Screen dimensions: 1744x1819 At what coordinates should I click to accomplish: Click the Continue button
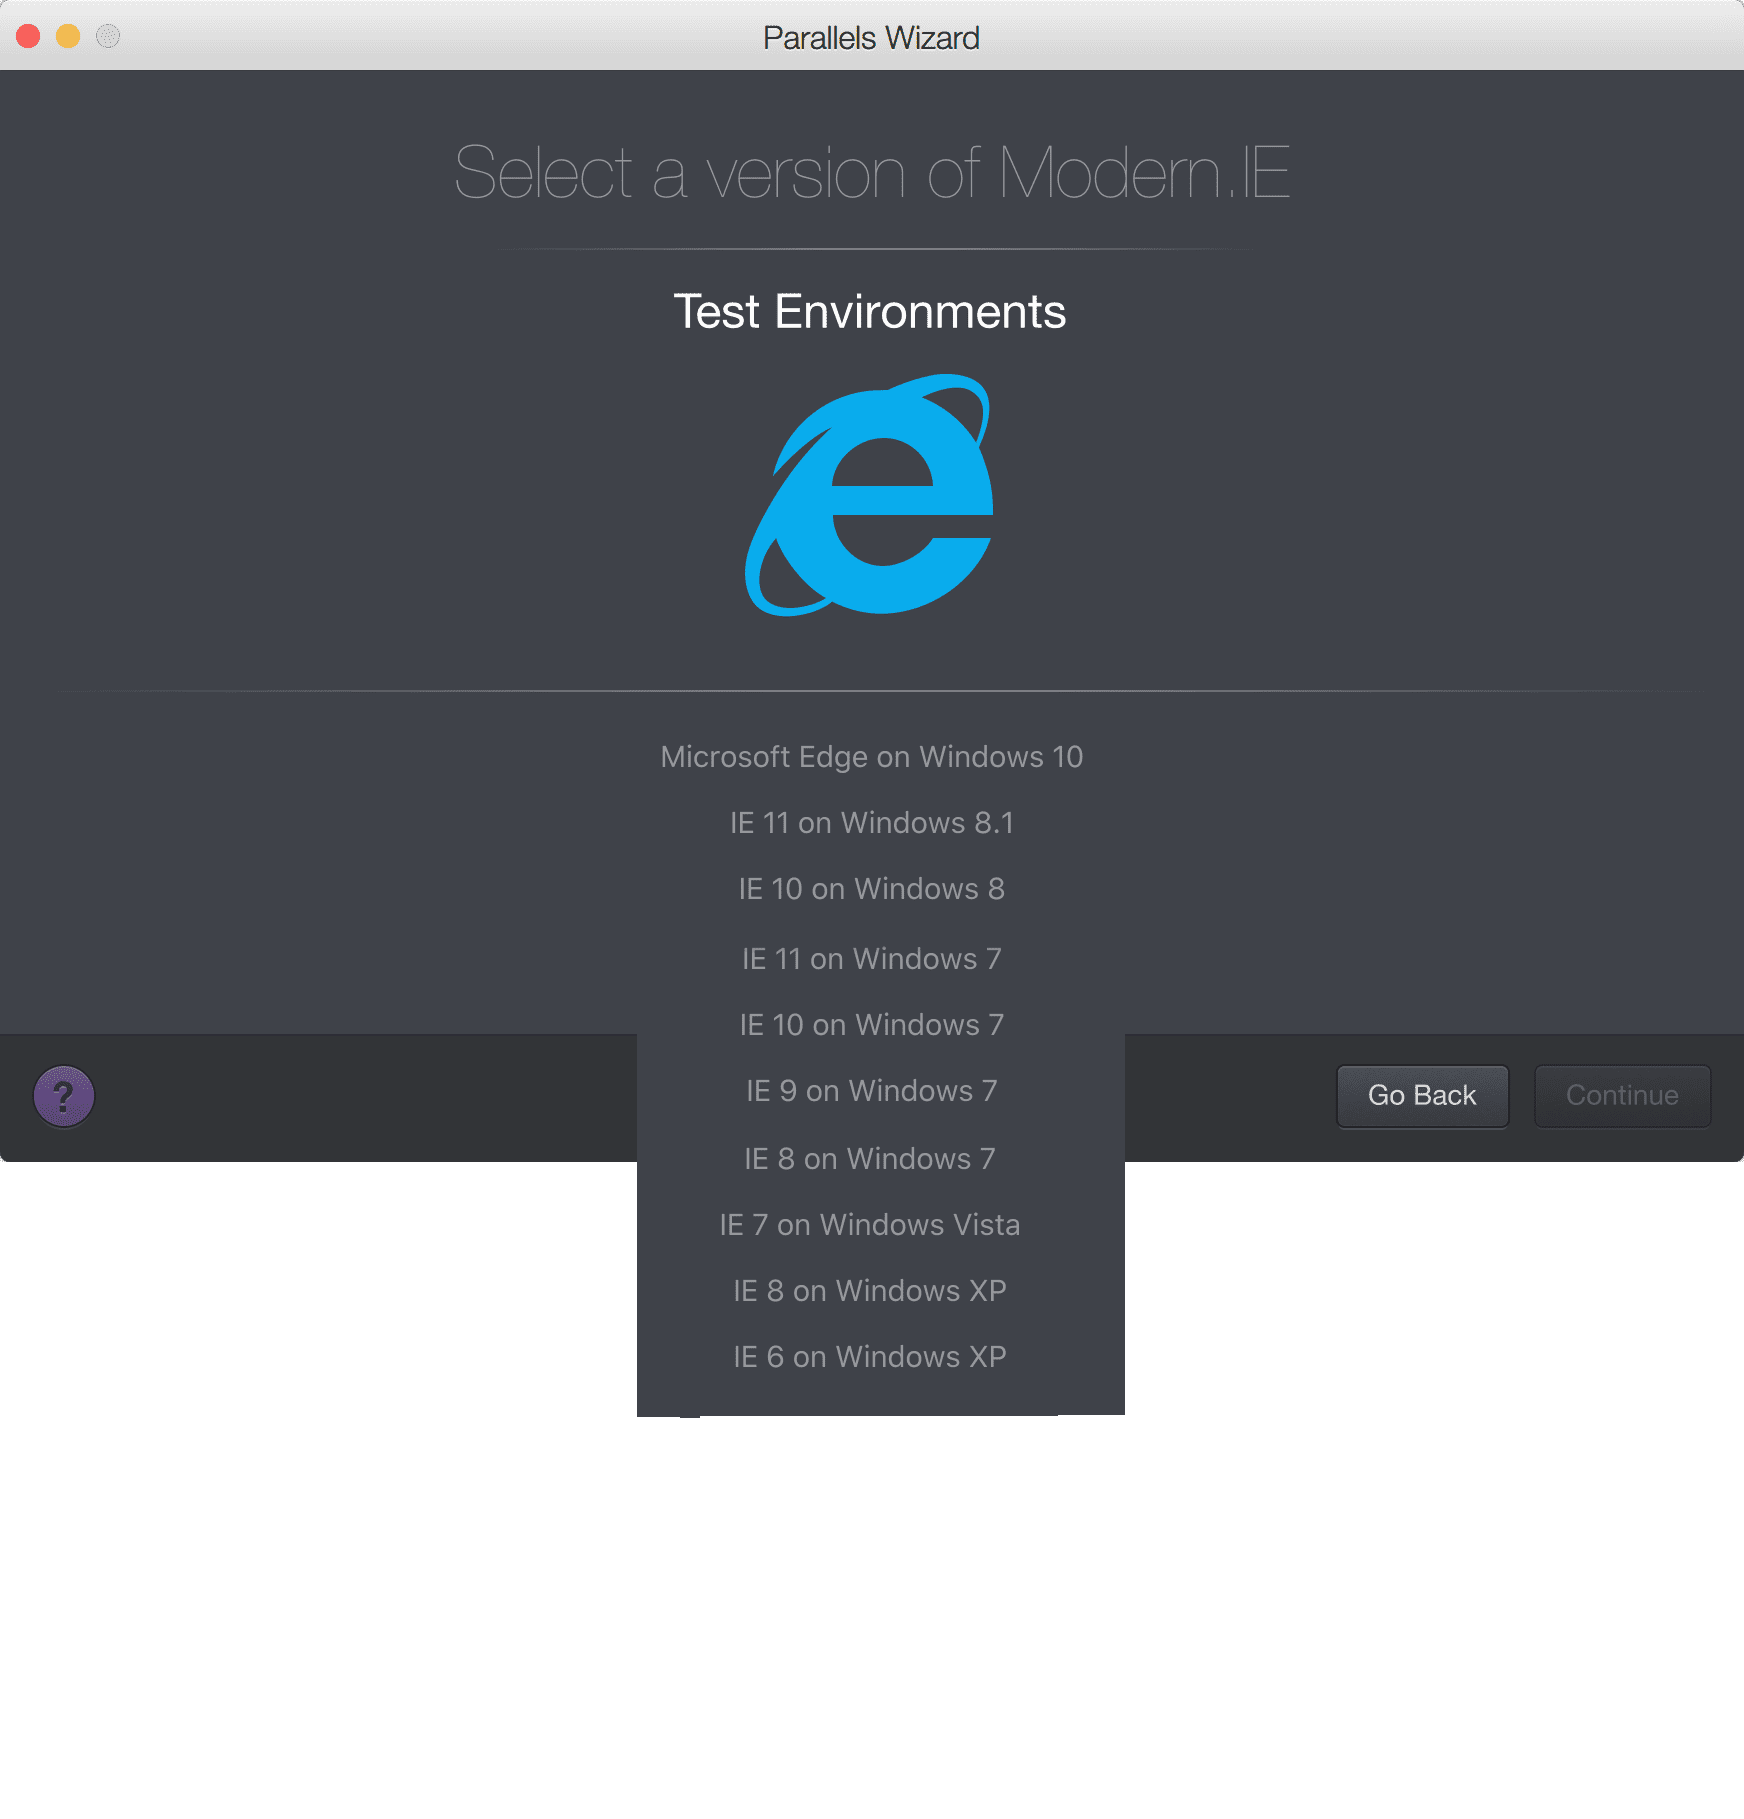1622,1096
